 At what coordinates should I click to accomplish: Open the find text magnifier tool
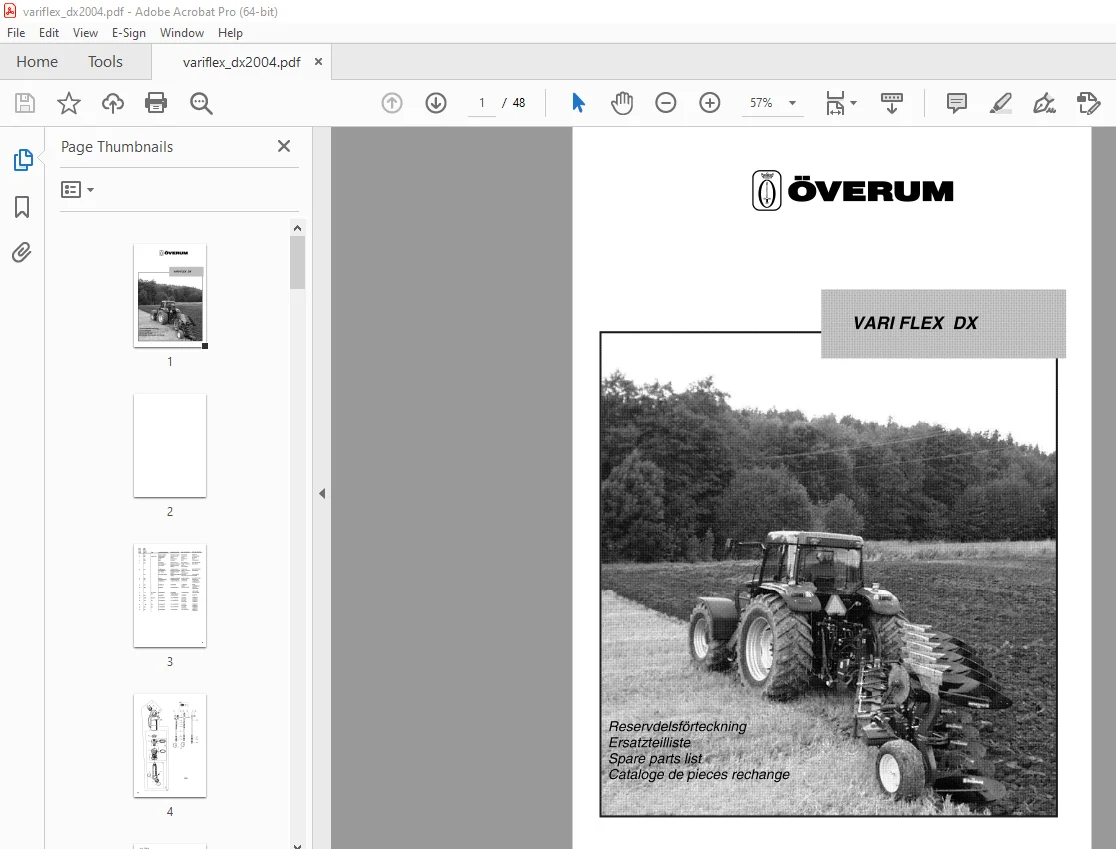[201, 103]
